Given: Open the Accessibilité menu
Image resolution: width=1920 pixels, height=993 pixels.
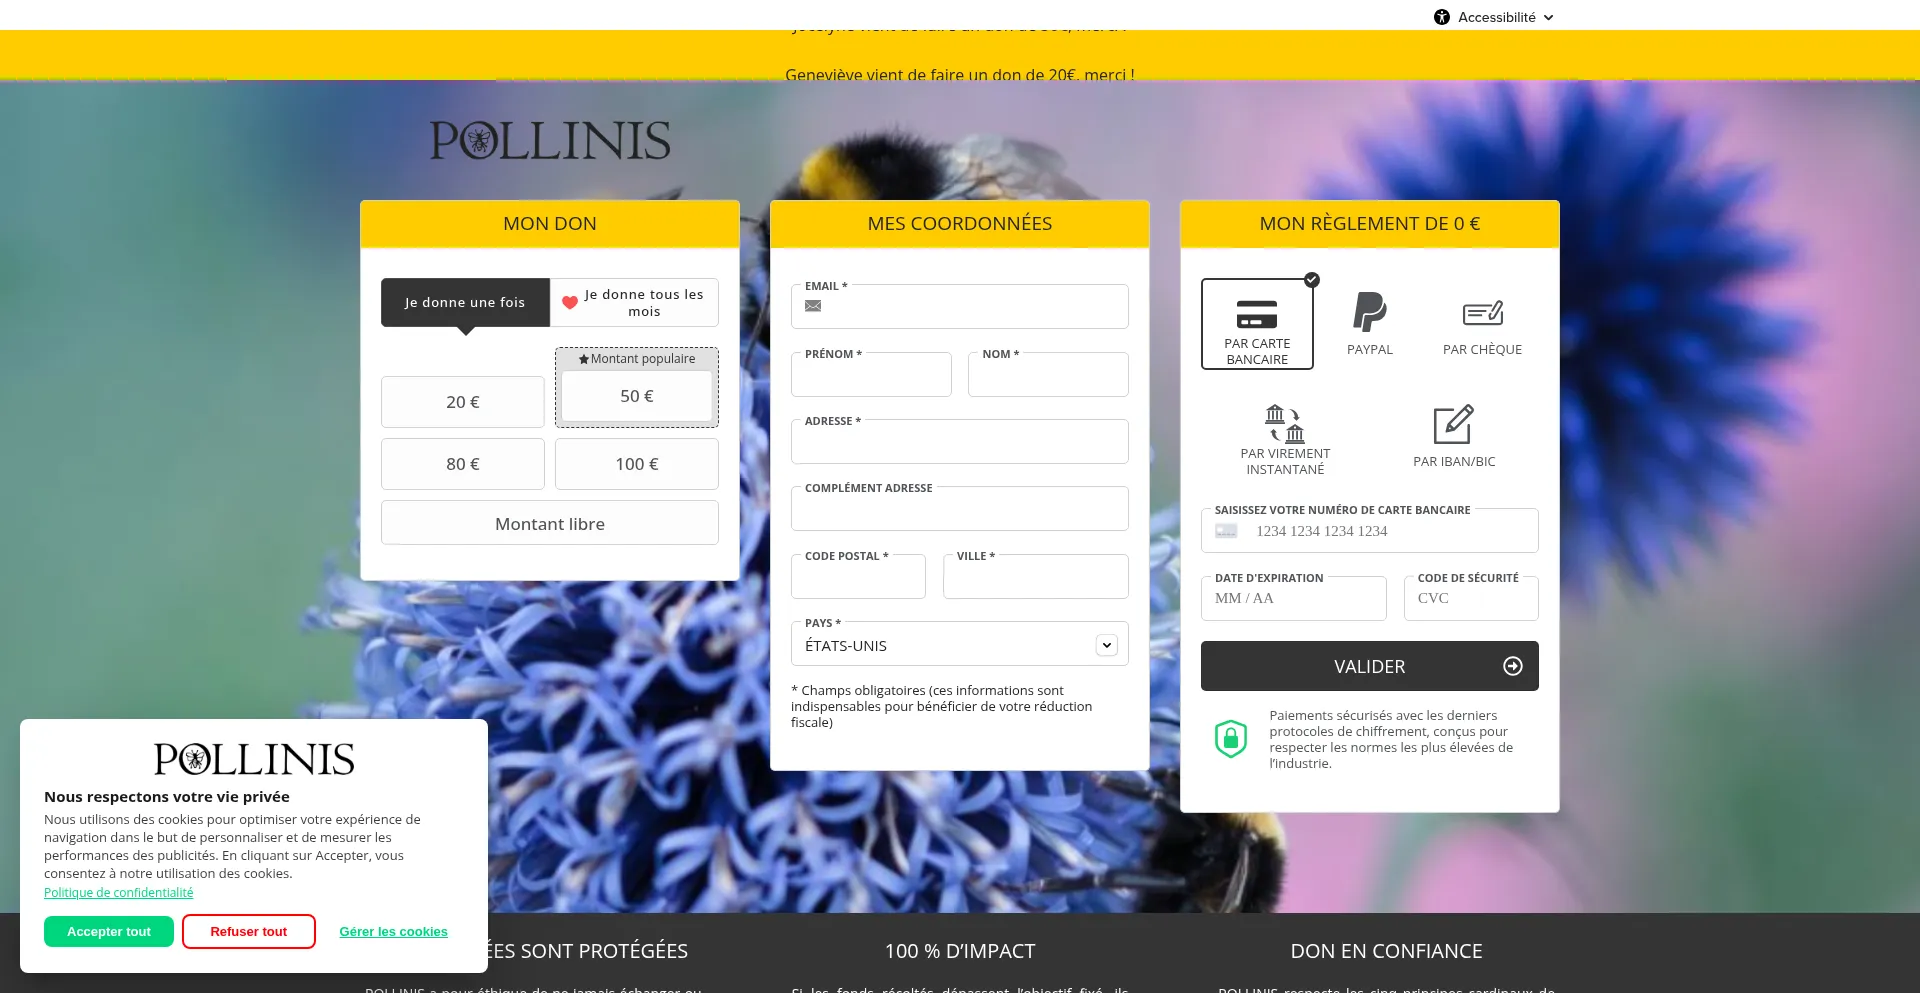Looking at the screenshot, I should (x=1494, y=17).
